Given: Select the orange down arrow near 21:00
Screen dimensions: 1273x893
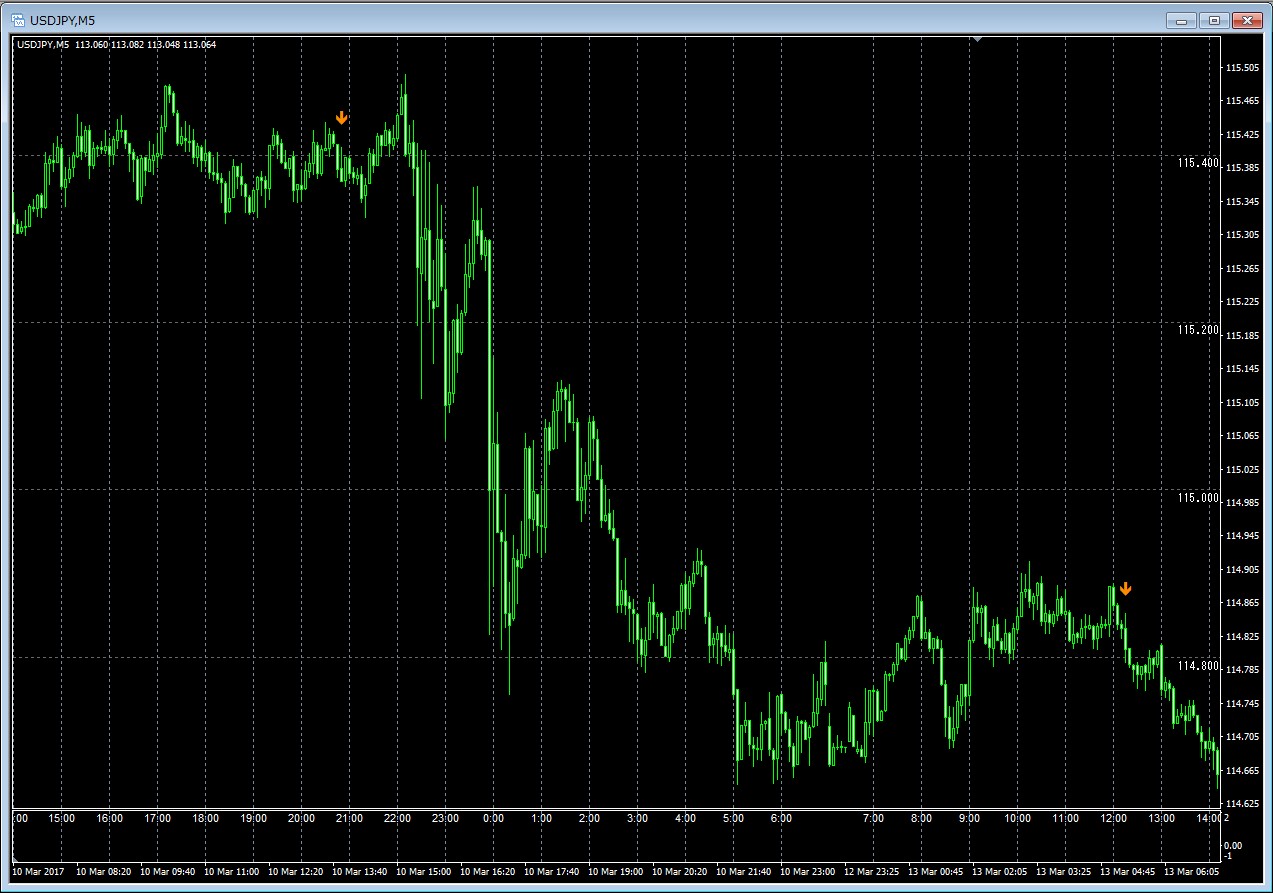Looking at the screenshot, I should tap(342, 118).
